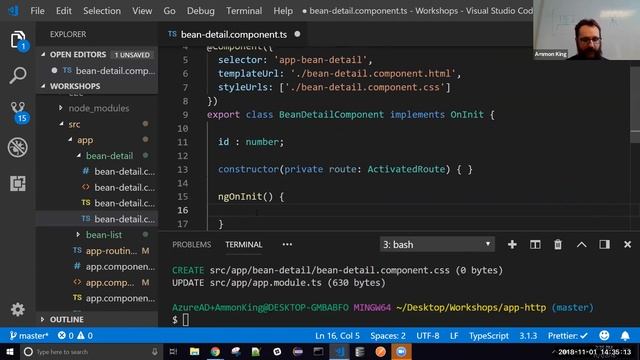Kill terminal with trash icon
This screenshot has height=360, width=640.
[x=558, y=244]
